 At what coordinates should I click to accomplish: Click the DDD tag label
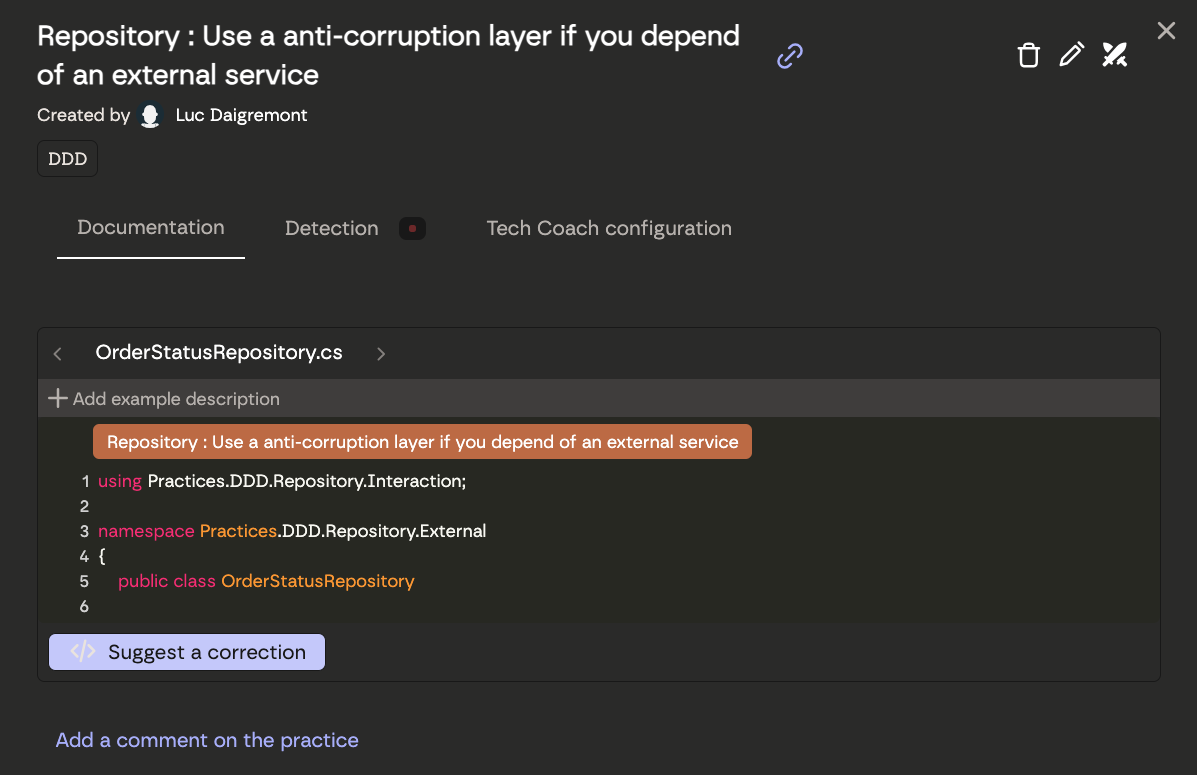coord(68,159)
